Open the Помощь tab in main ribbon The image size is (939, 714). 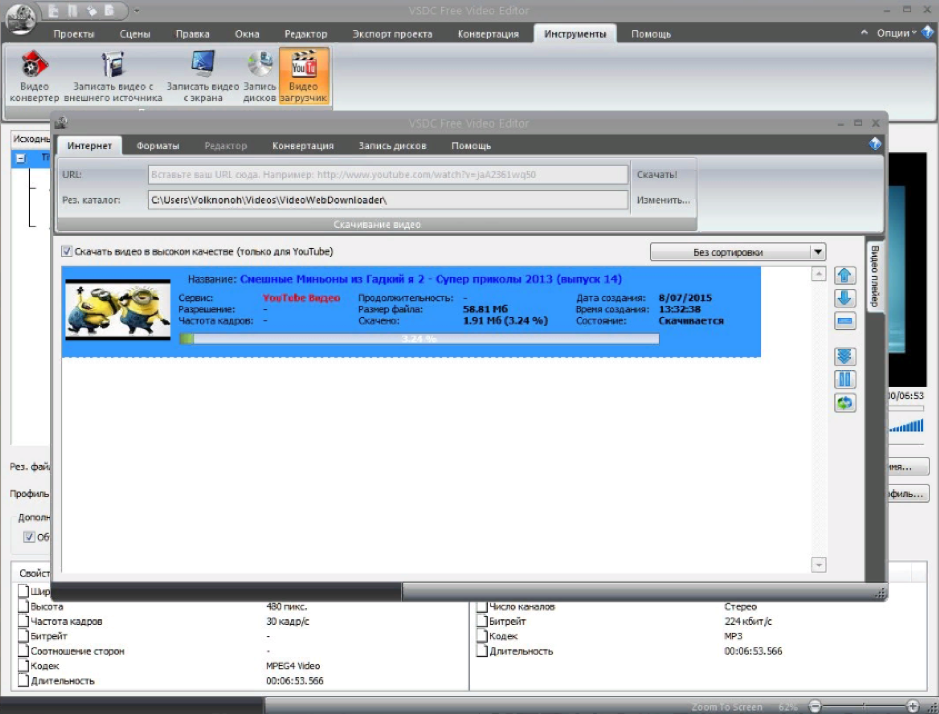(651, 34)
